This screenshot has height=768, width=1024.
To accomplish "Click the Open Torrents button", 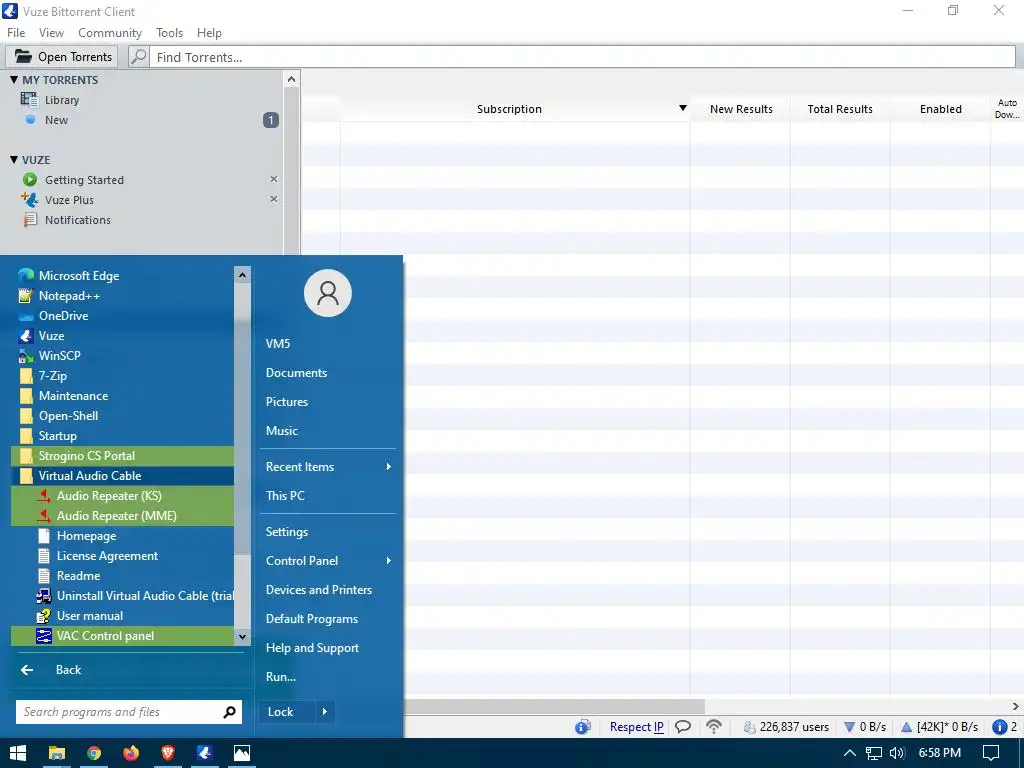I will pyautogui.click(x=62, y=57).
